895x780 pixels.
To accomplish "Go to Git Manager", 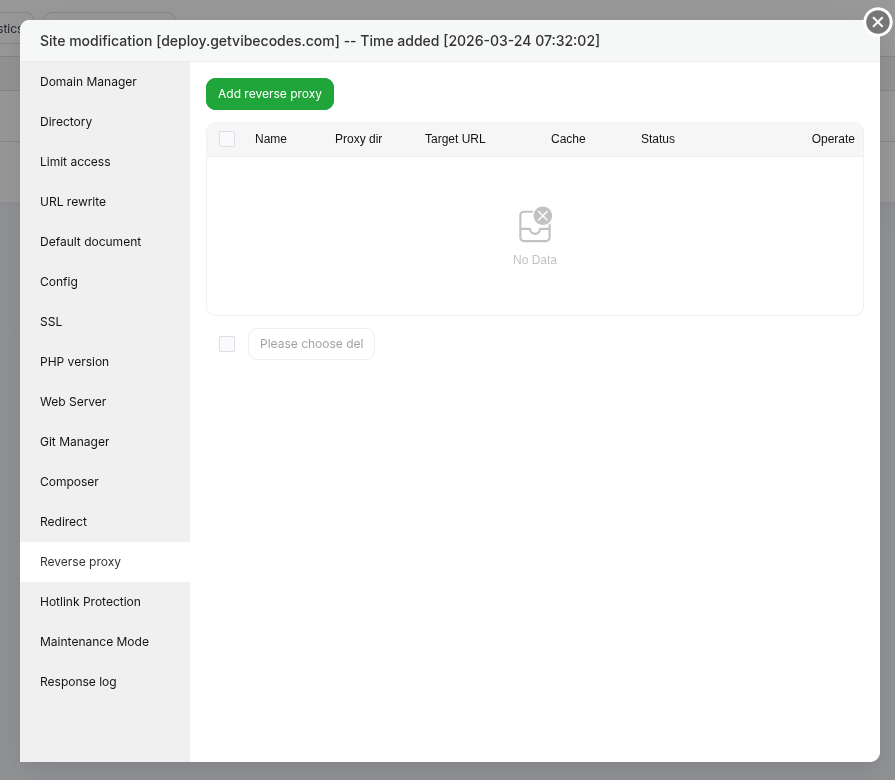I will coord(74,442).
